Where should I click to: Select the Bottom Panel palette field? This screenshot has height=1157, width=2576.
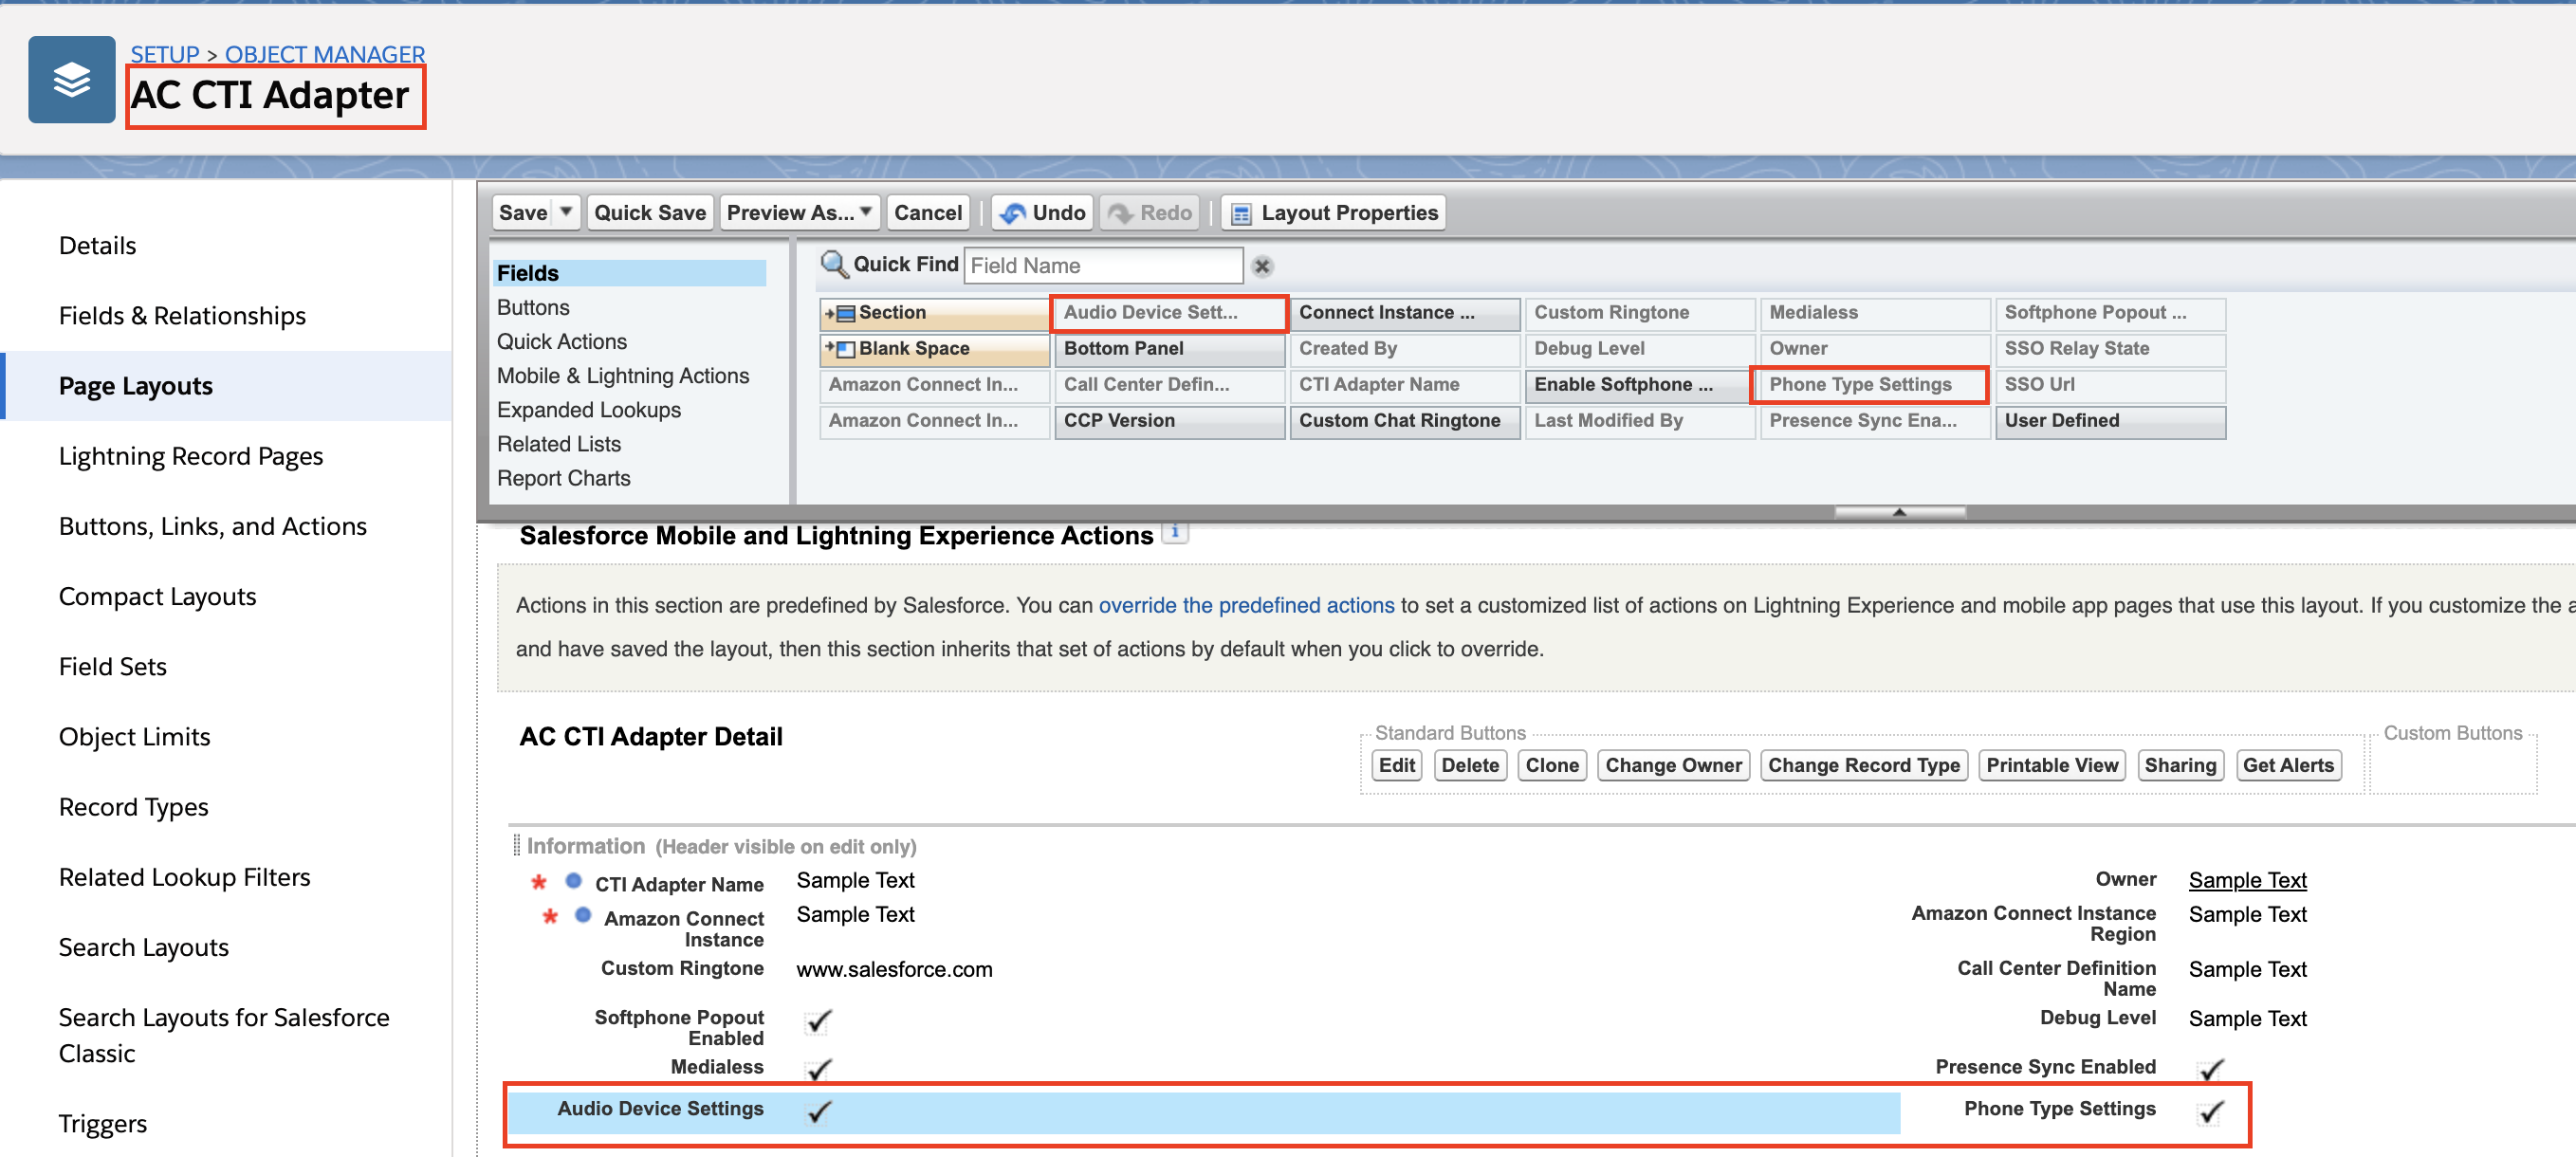pyautogui.click(x=1169, y=349)
